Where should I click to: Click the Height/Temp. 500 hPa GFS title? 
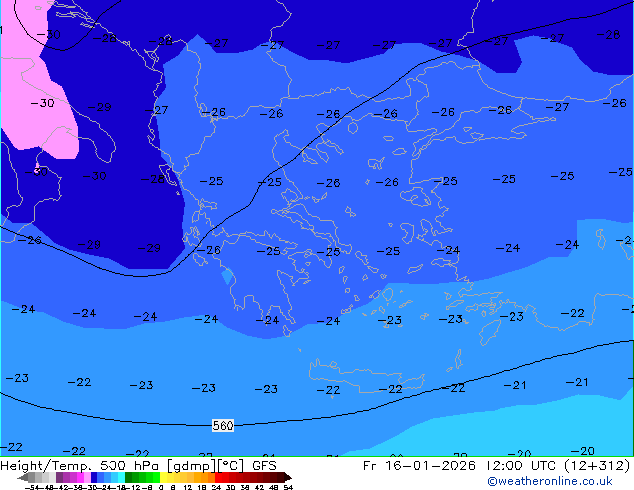click(138, 465)
